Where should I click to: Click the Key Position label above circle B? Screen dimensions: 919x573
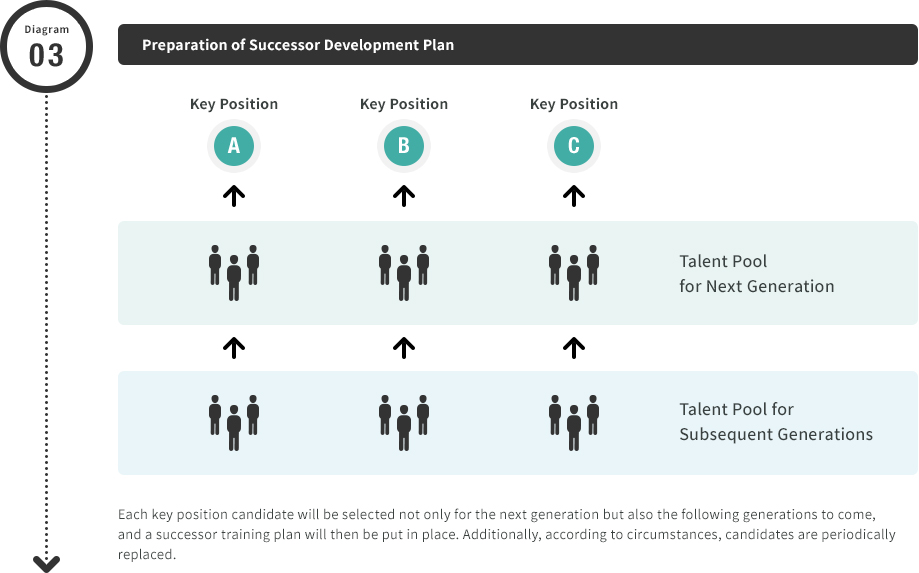pyautogui.click(x=404, y=104)
